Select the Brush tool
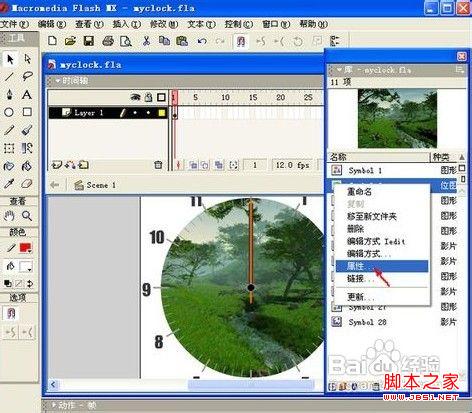The image size is (472, 413). [x=27, y=130]
